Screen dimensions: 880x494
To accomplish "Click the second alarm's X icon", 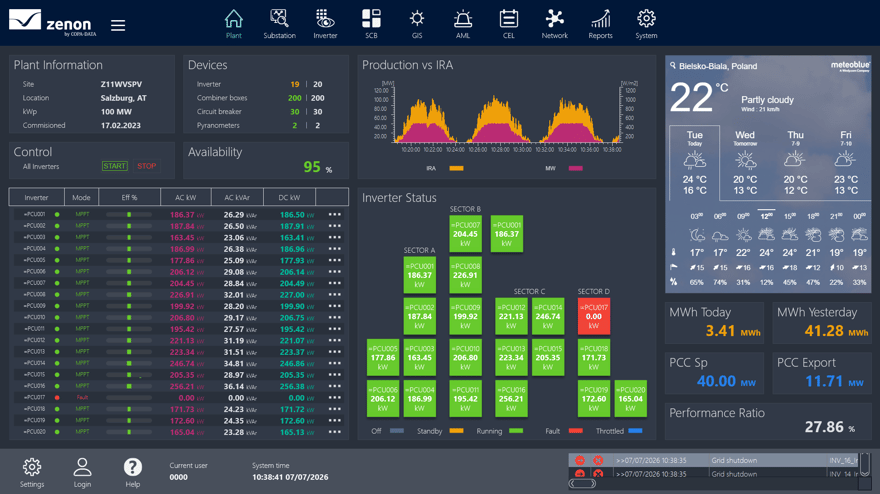I will coord(598,474).
